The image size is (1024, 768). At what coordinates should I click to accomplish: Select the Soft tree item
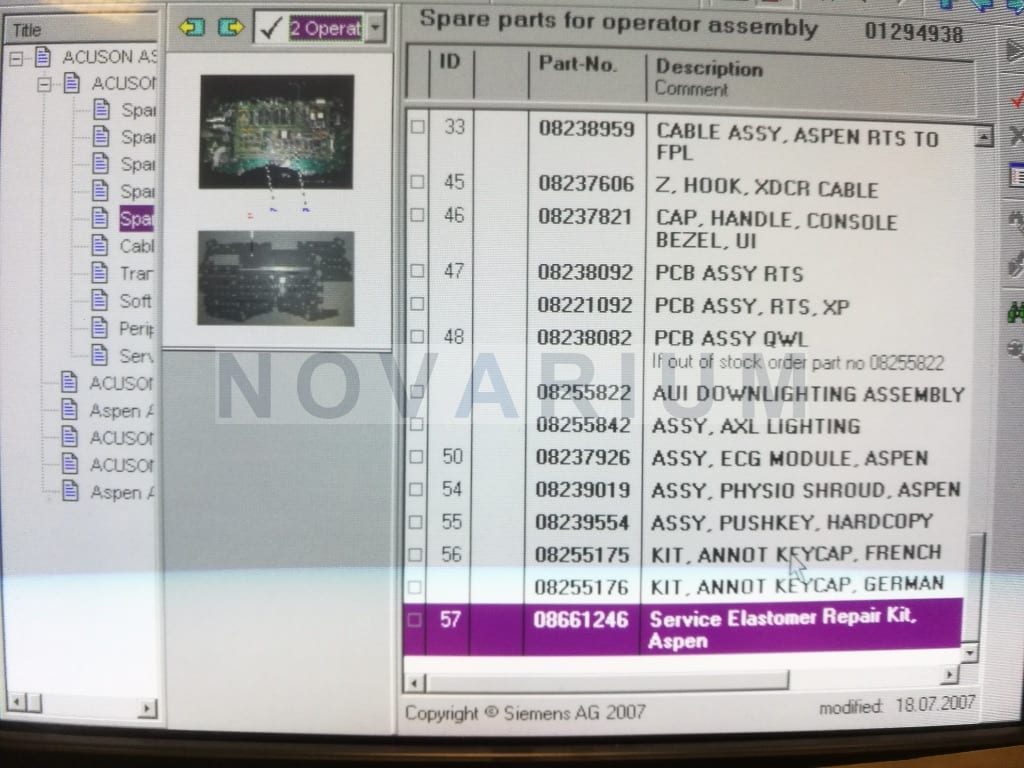tap(136, 301)
